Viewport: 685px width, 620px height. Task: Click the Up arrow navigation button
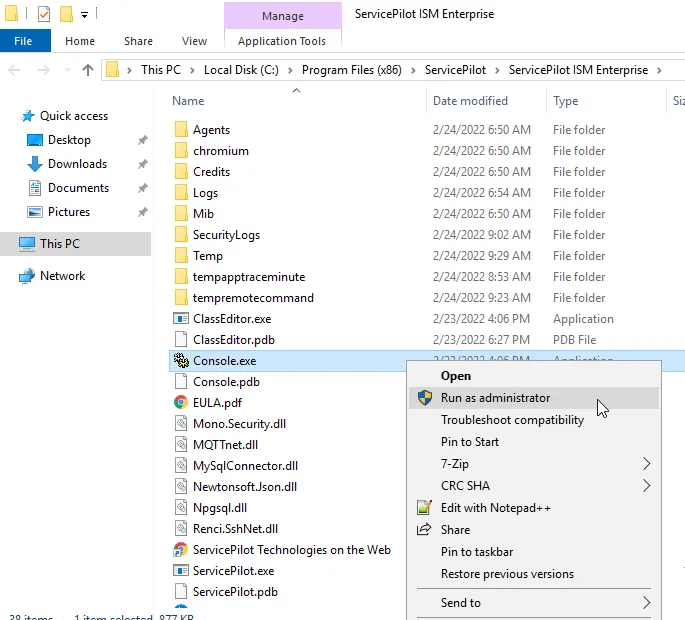(x=88, y=70)
